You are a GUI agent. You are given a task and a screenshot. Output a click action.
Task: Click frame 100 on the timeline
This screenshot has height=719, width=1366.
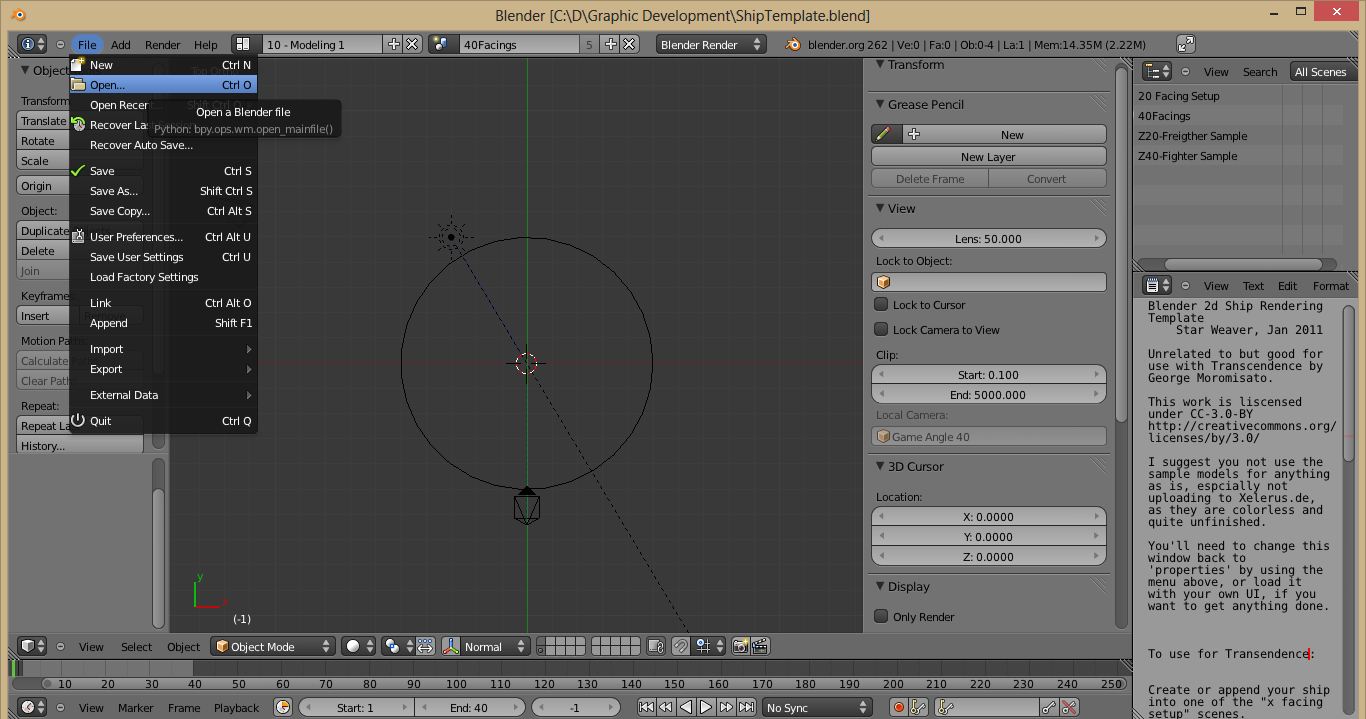click(x=457, y=684)
